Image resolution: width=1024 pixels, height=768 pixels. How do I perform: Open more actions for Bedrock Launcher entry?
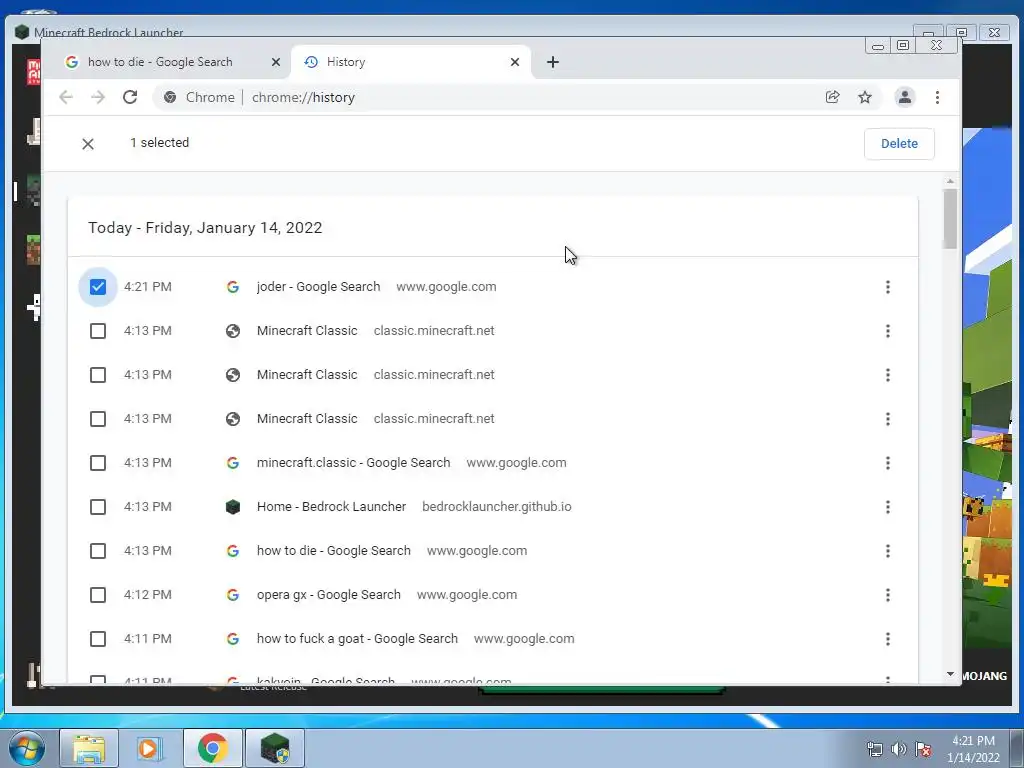[x=888, y=507]
